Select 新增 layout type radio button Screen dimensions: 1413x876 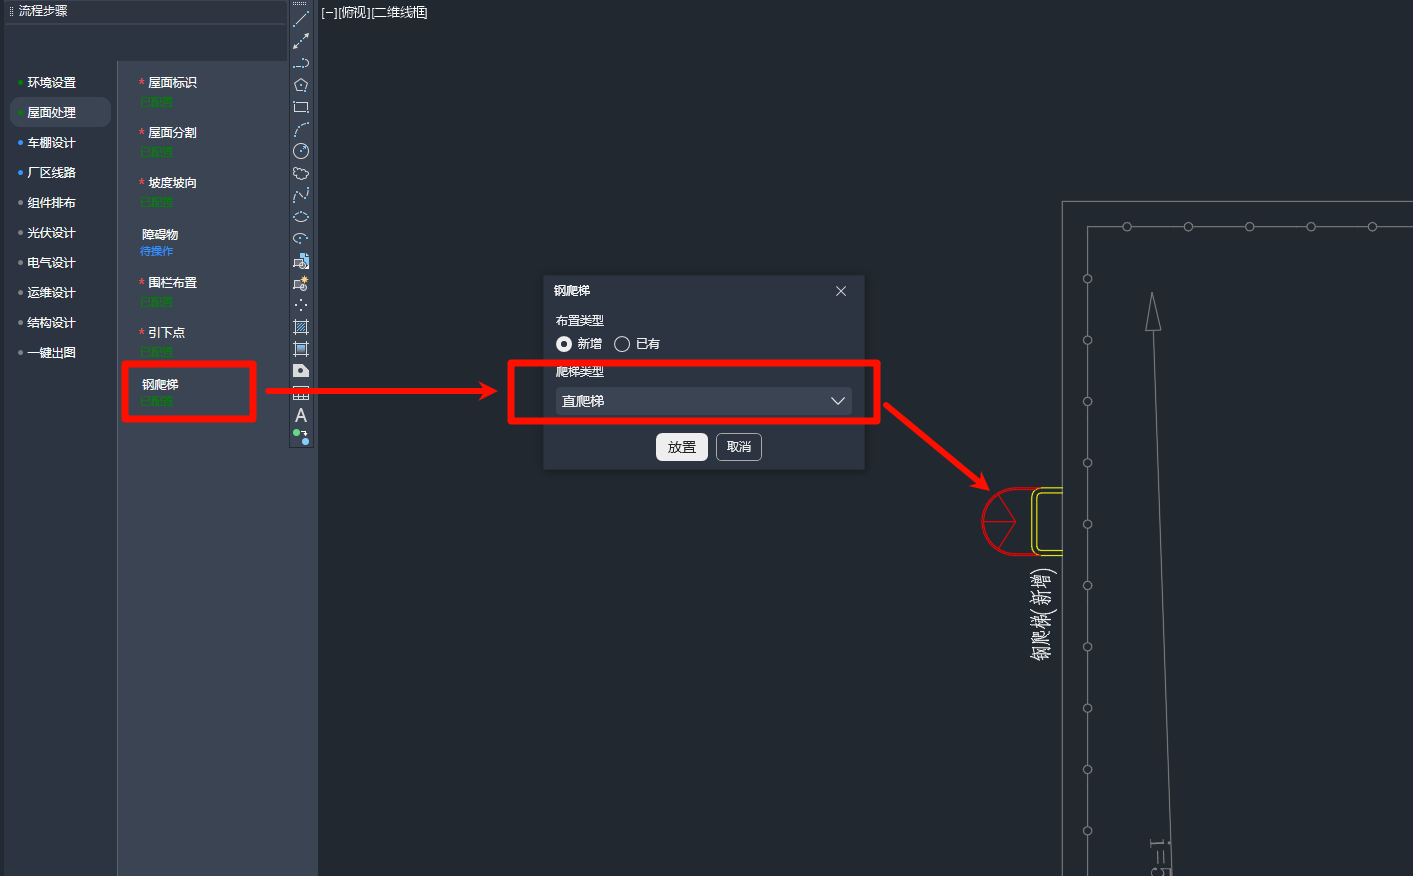point(564,344)
